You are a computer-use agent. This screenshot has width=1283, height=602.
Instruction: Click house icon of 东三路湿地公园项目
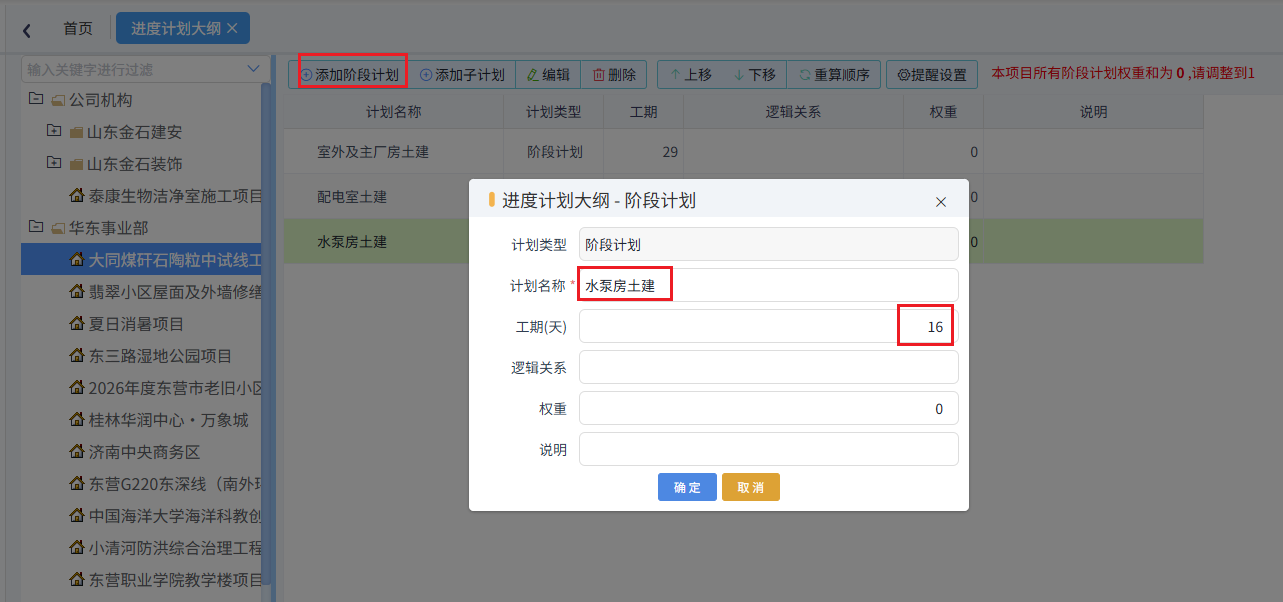[77, 355]
